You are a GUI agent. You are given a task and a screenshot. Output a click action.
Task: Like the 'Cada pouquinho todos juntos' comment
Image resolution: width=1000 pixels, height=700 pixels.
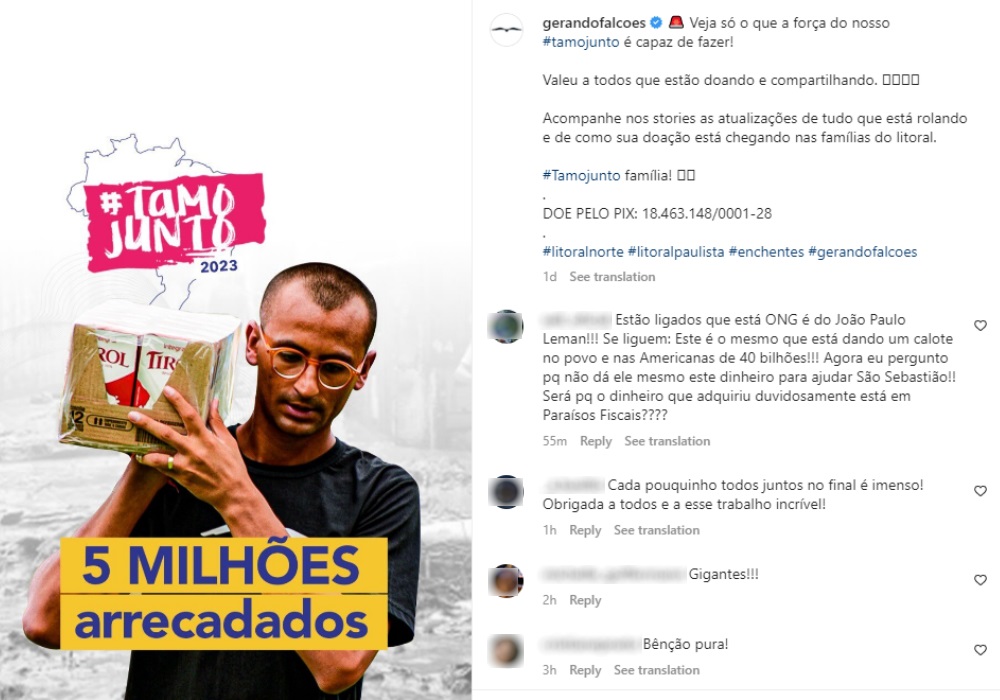click(980, 491)
